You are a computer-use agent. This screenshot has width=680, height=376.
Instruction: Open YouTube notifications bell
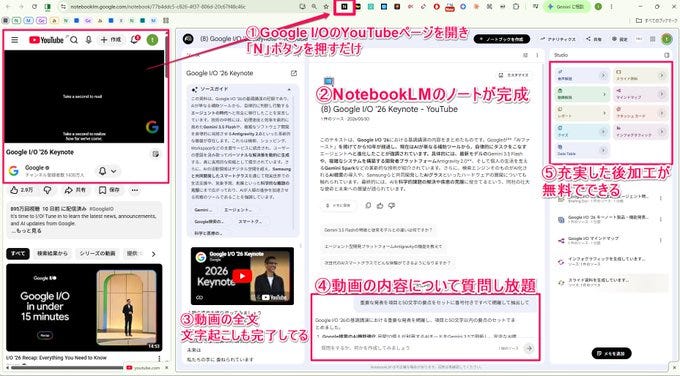[135, 40]
